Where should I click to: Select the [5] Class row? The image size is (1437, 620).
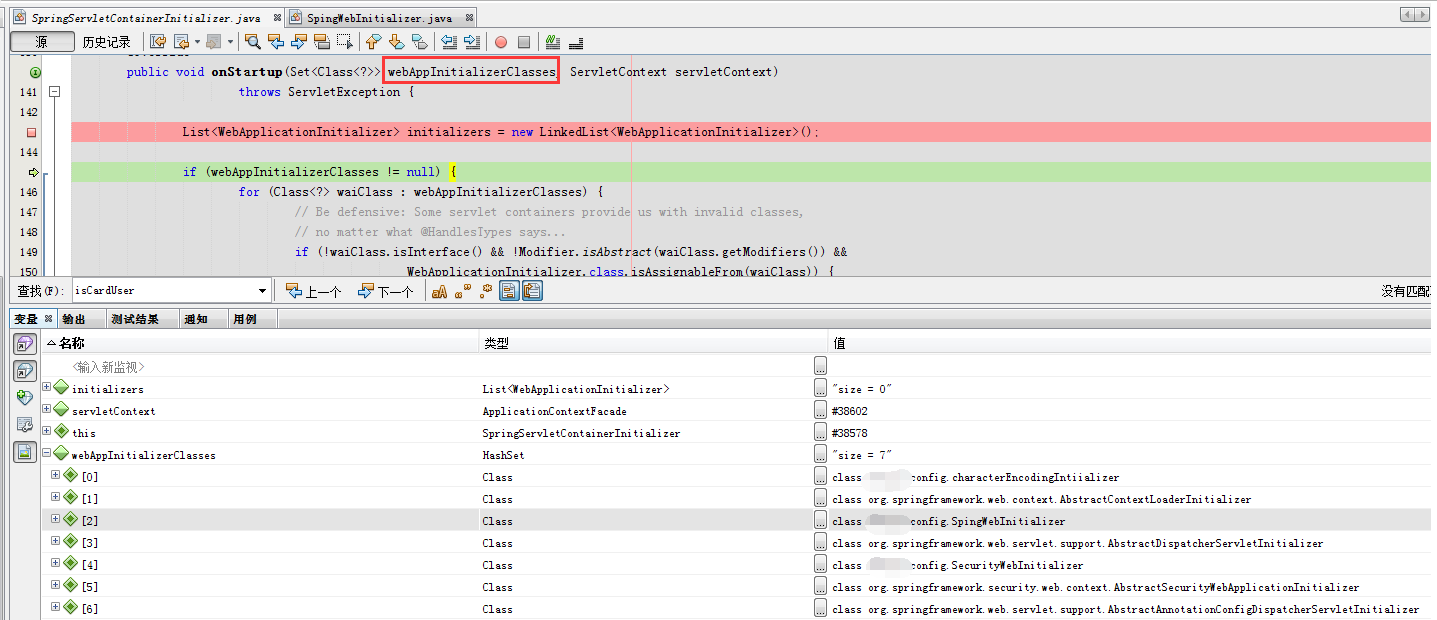click(738, 587)
